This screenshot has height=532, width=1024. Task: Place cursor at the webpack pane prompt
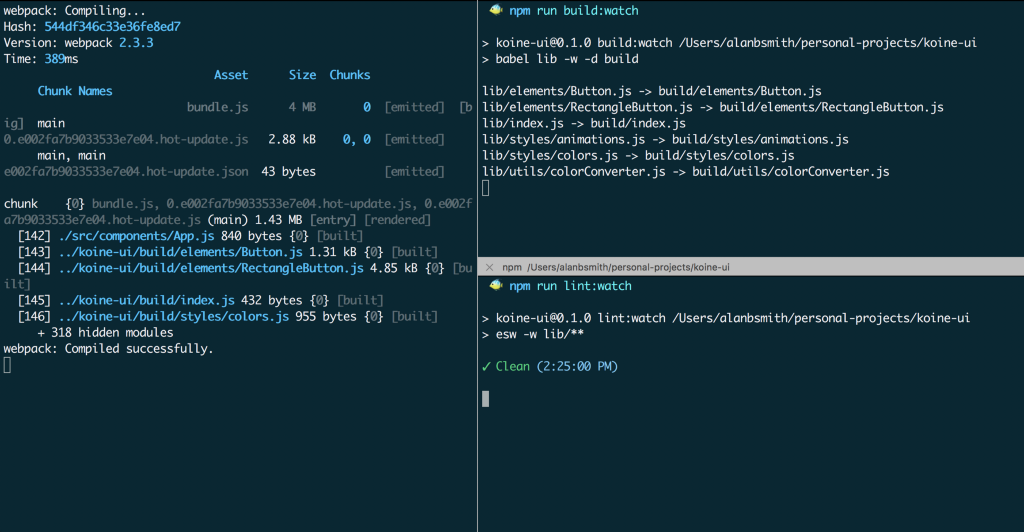7,365
